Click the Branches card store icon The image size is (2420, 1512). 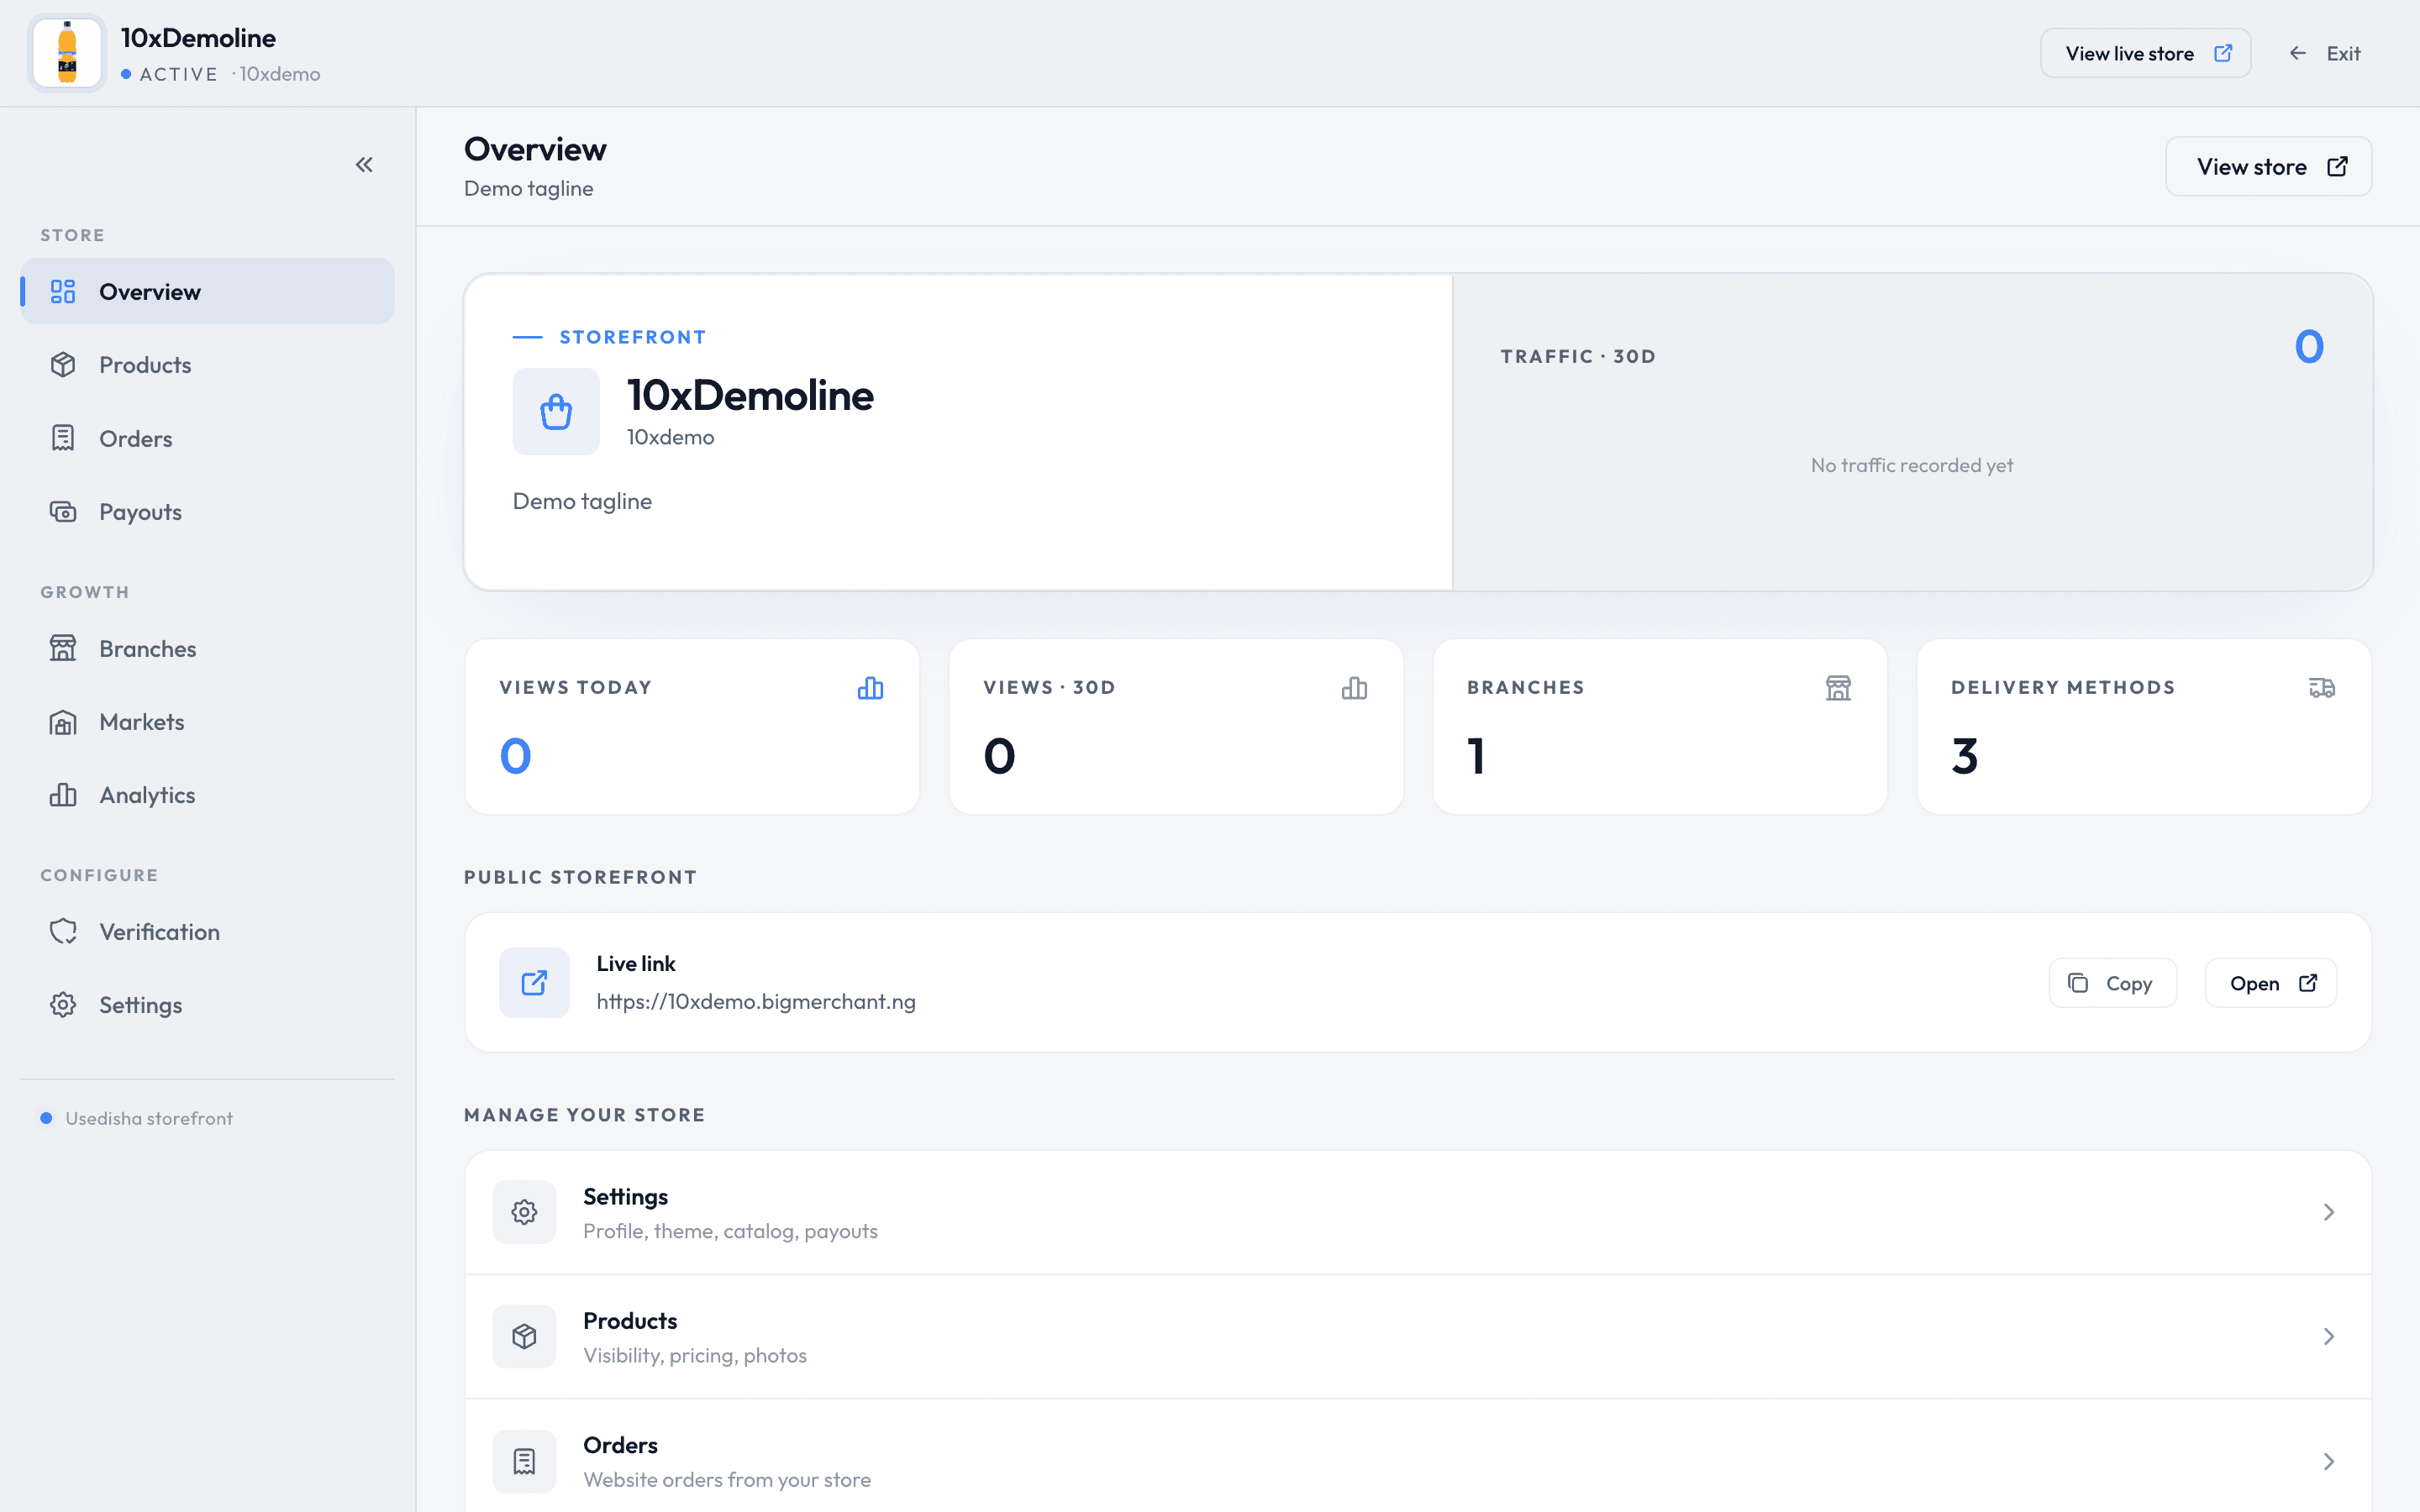(1838, 688)
